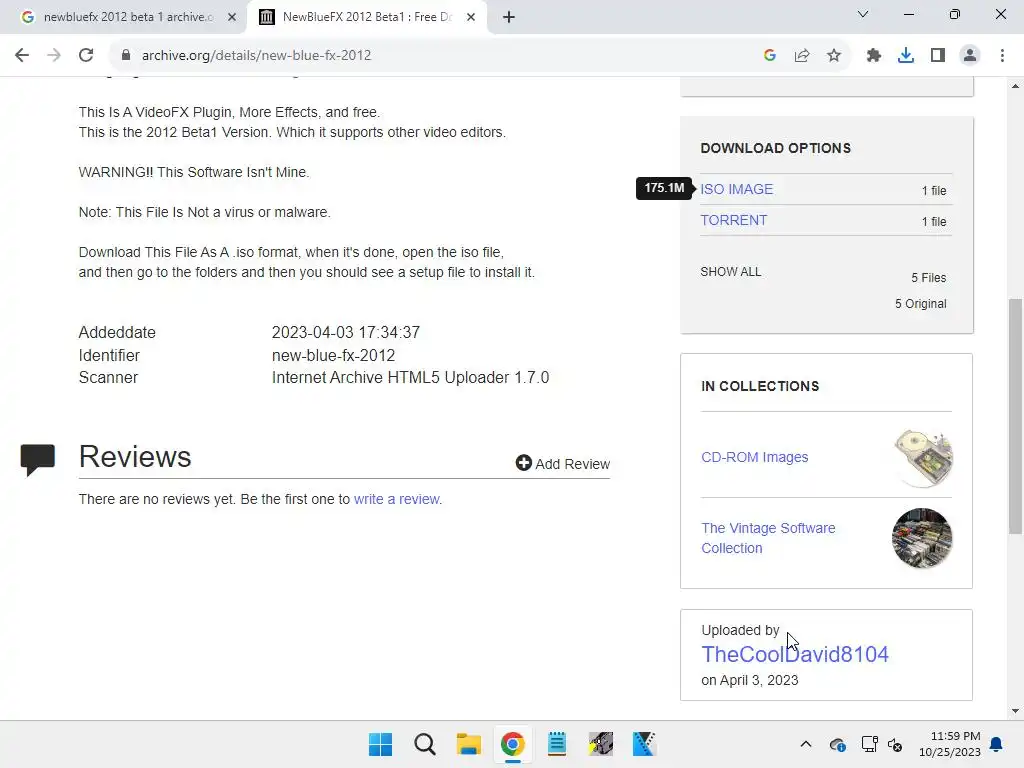Viewport: 1024px width, 768px height.
Task: Close the NewBlueFX 2012 Beta1 tab
Action: pyautogui.click(x=471, y=17)
